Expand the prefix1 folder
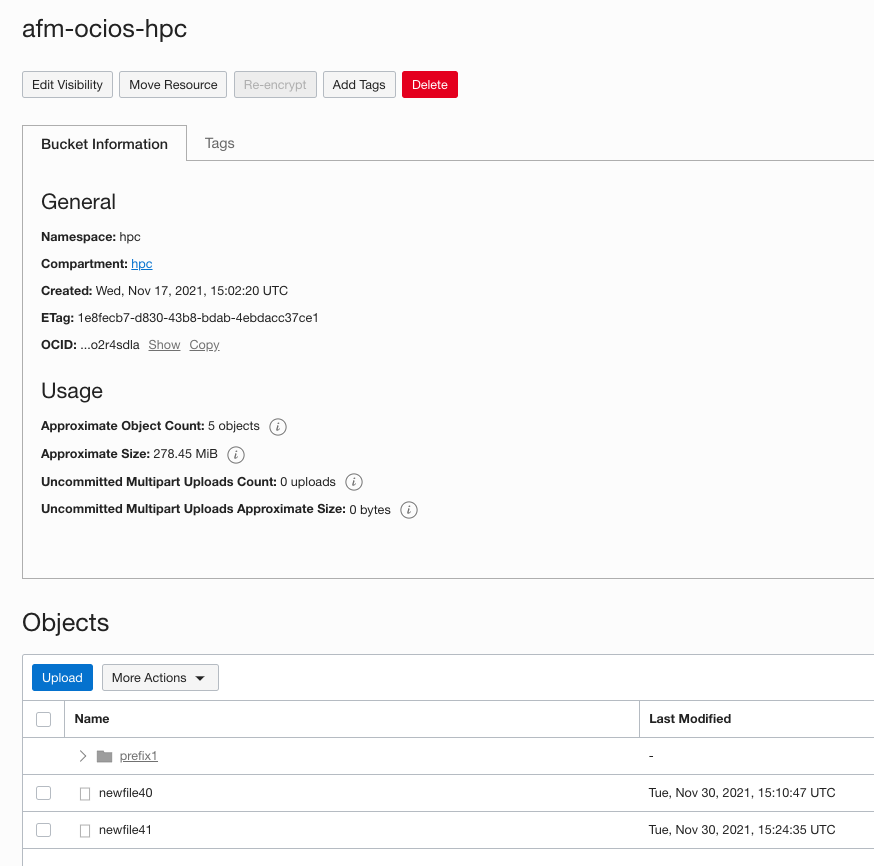Screen dimensions: 874x866 point(83,755)
